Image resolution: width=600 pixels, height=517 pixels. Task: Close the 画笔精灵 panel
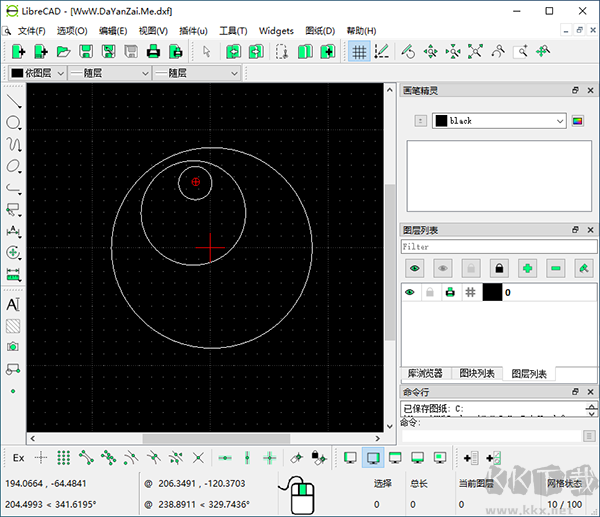[590, 90]
